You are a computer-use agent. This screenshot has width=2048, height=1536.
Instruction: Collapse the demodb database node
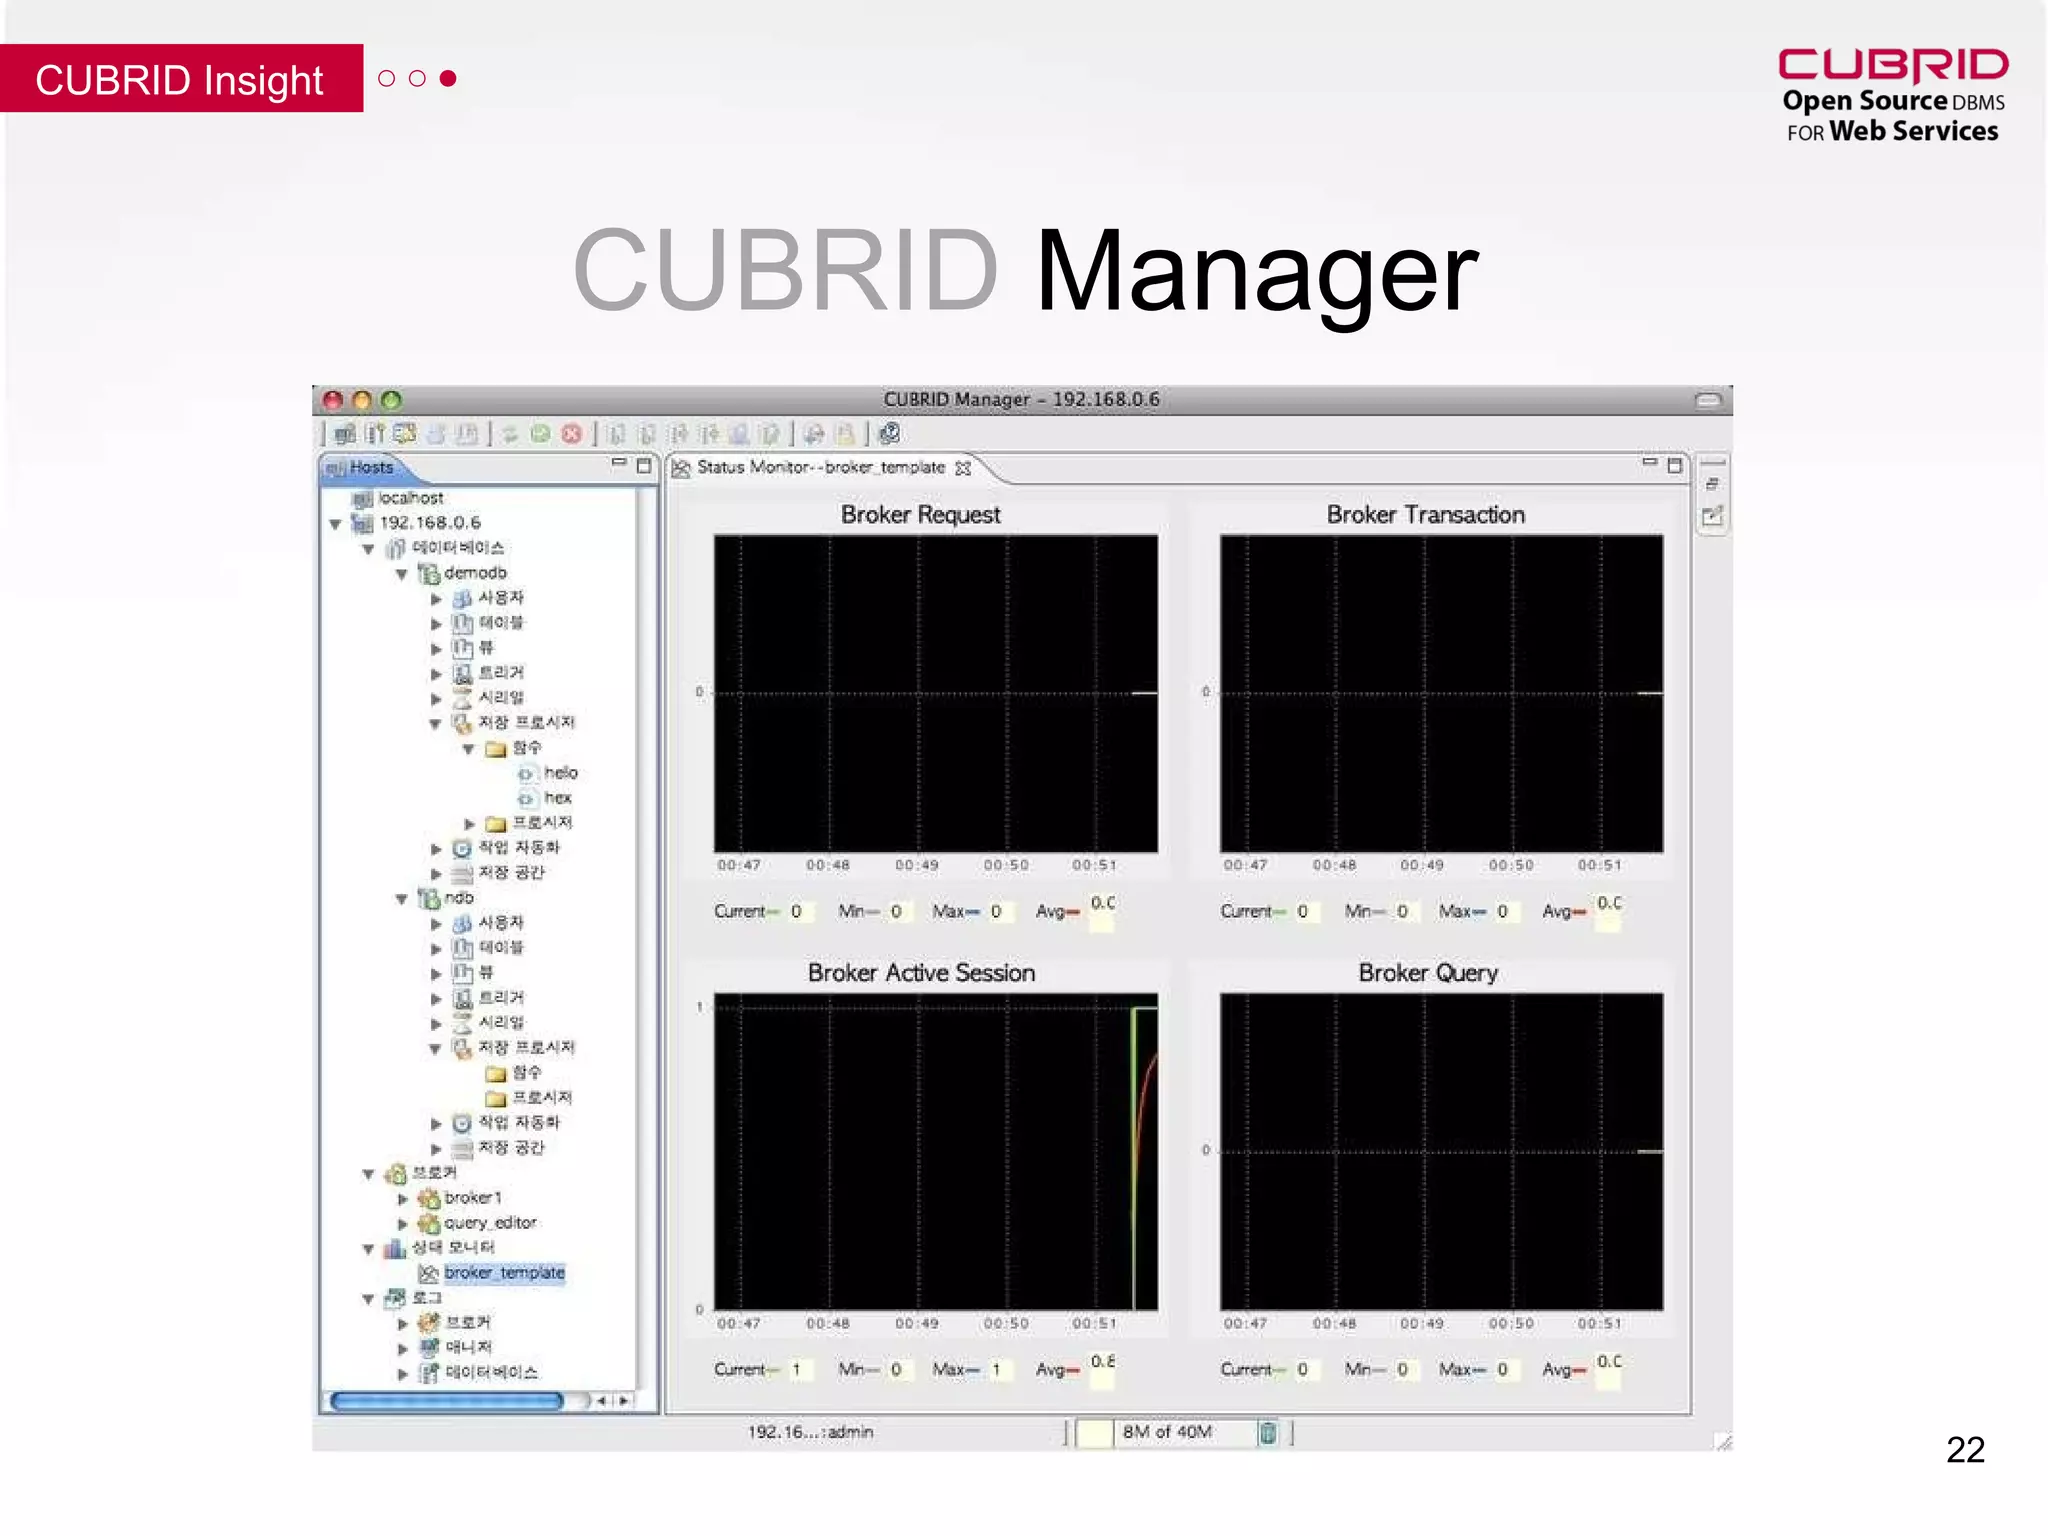[x=402, y=574]
